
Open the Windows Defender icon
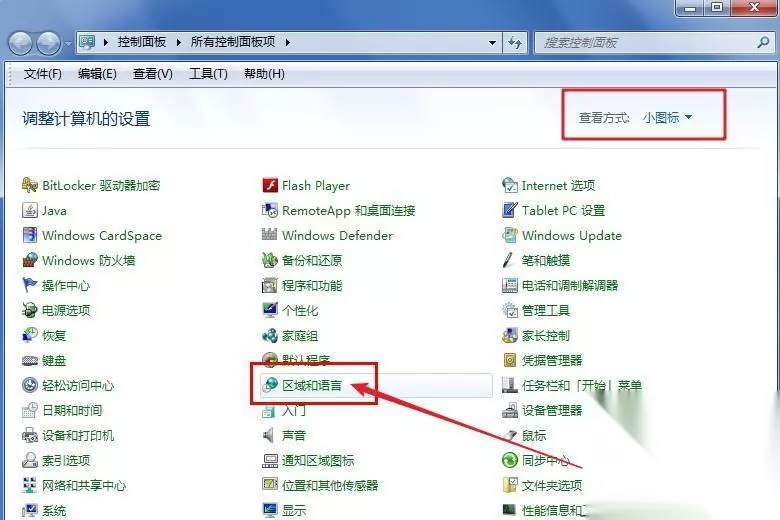click(x=270, y=235)
